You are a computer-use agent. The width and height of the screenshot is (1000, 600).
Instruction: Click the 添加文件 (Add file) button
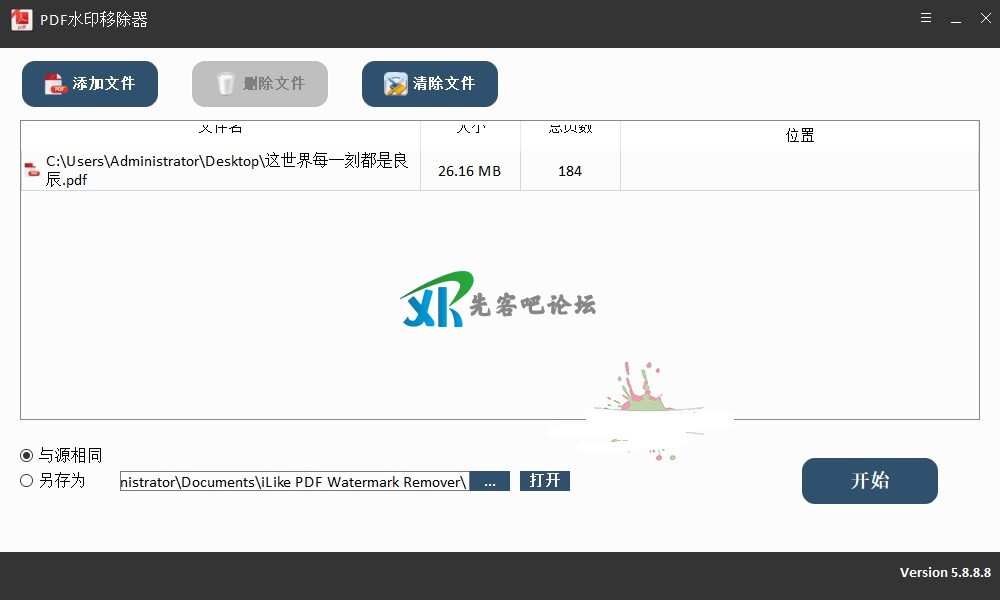(90, 84)
